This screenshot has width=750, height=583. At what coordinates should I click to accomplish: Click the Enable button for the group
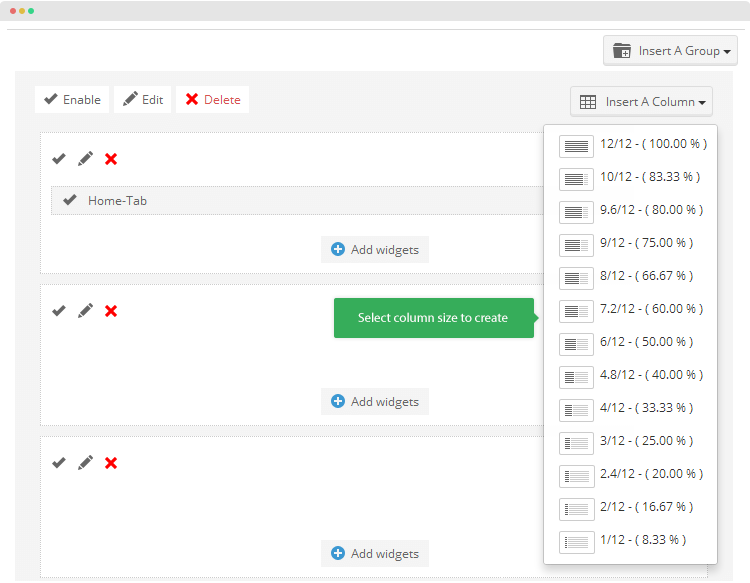72,99
